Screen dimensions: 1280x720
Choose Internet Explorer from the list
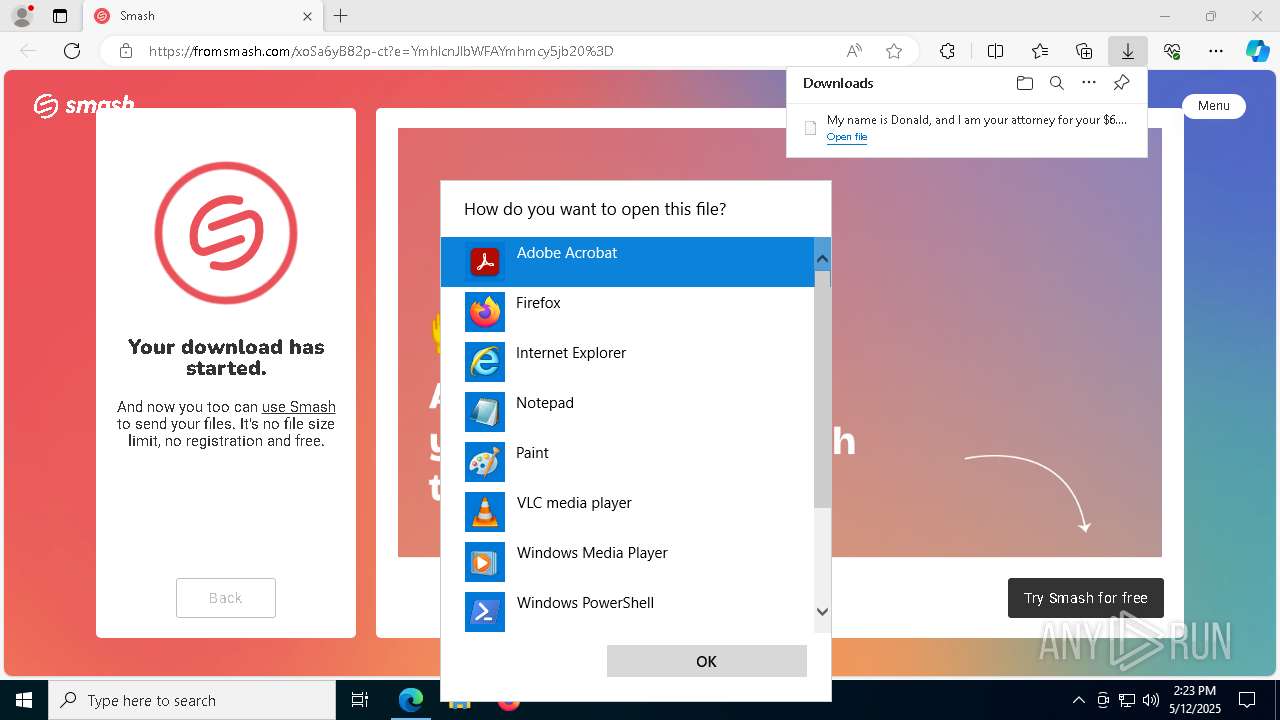pyautogui.click(x=627, y=362)
